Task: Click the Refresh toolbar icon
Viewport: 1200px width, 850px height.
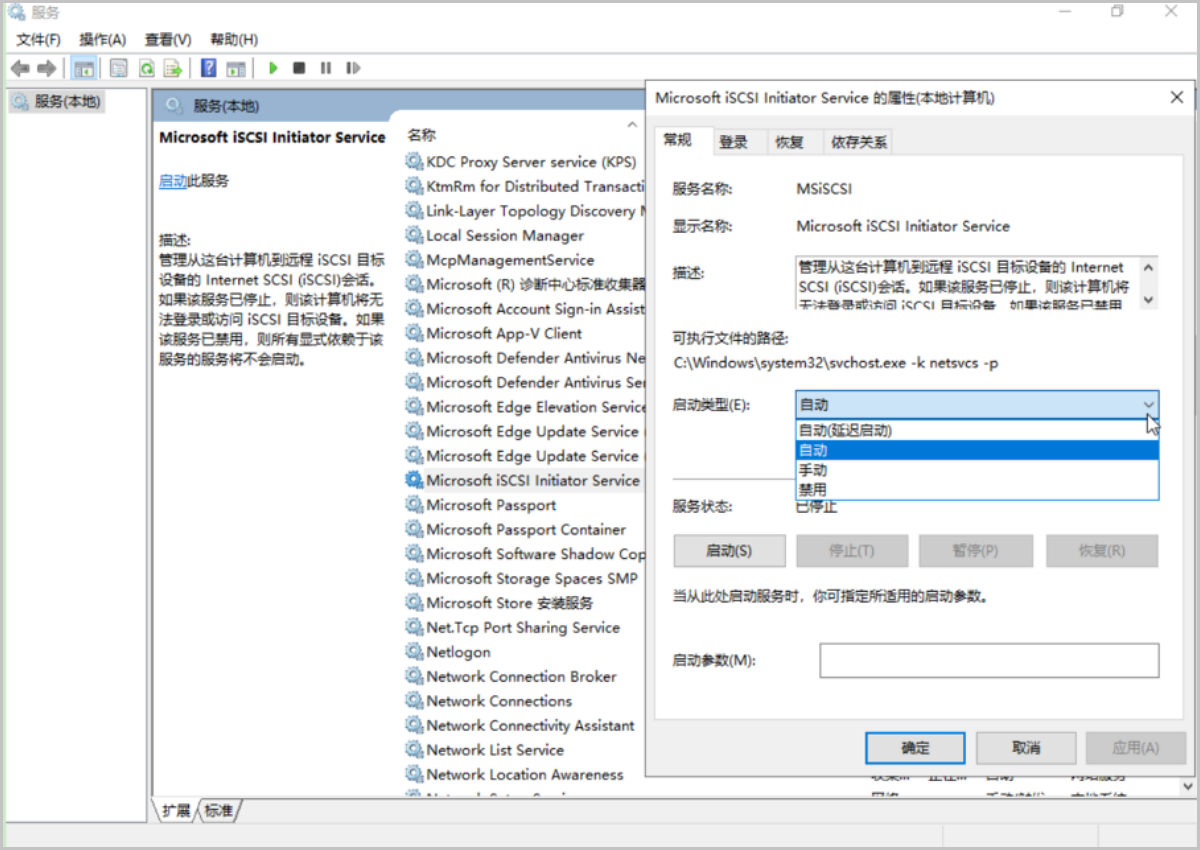Action: [146, 68]
